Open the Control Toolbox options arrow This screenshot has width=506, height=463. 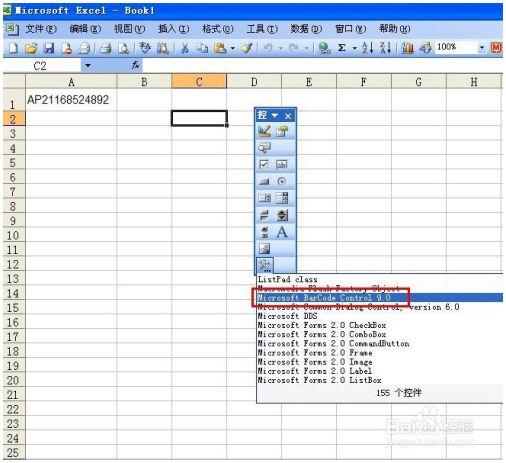[x=275, y=115]
